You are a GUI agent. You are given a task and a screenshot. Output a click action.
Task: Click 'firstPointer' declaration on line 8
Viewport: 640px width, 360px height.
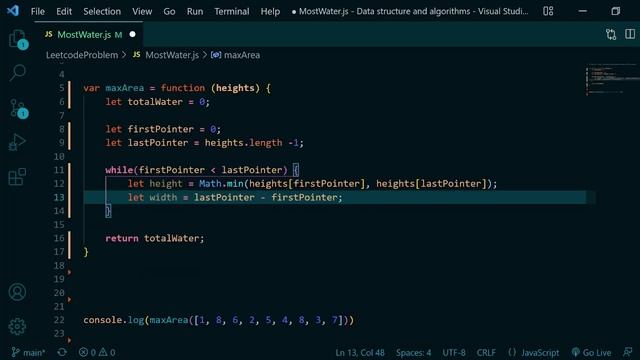pos(160,129)
